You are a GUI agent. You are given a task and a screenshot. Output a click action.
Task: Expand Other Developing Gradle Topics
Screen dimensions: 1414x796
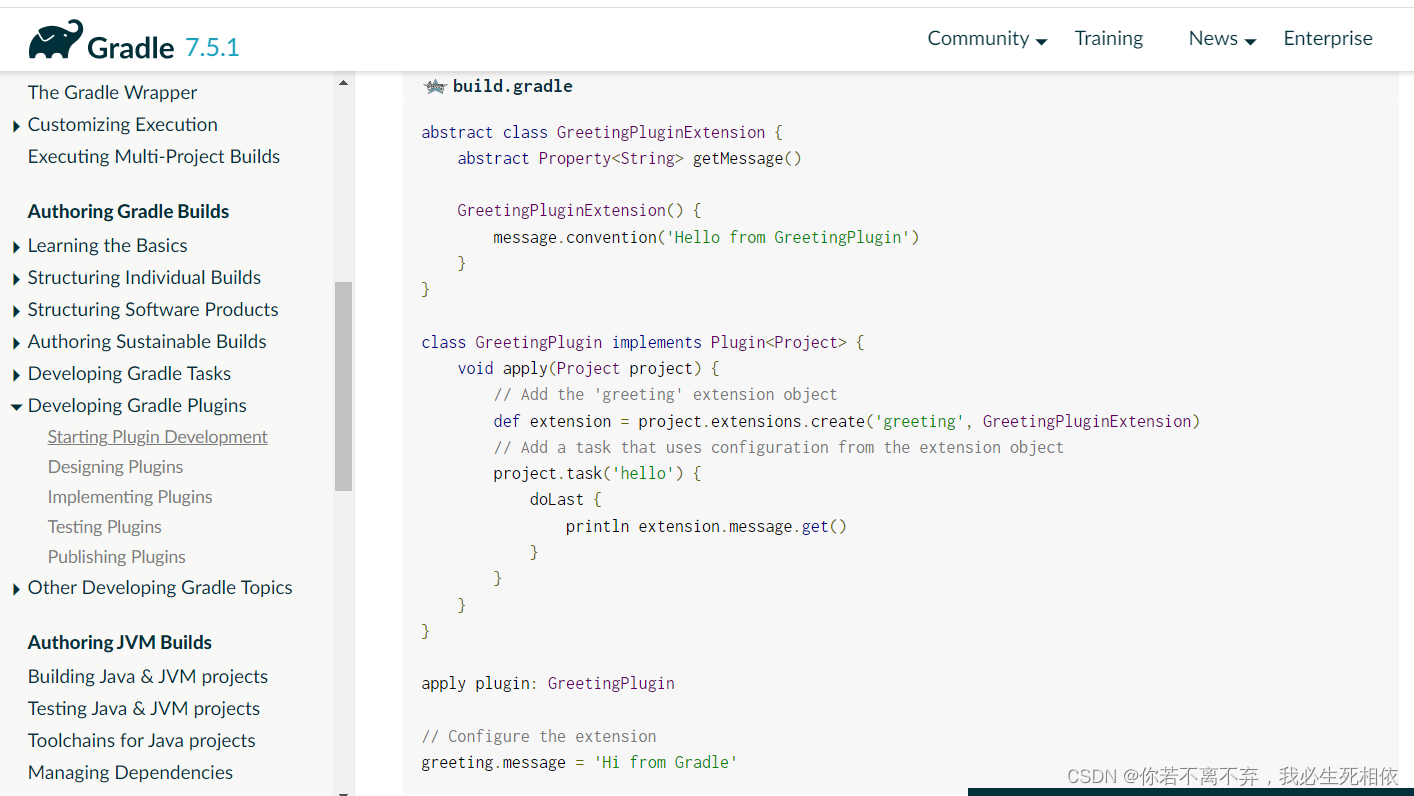[15, 588]
